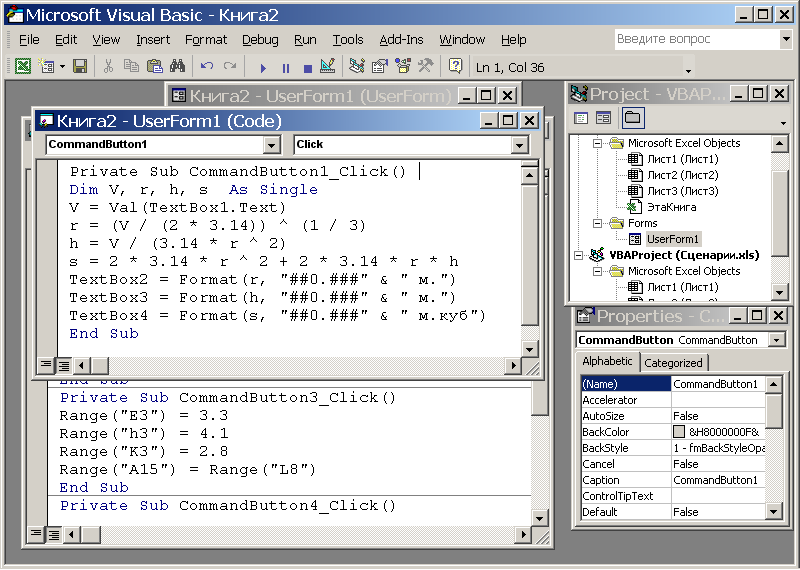Toggle Procedure View in back code window
The width and height of the screenshot is (800, 570).
[x=36, y=534]
